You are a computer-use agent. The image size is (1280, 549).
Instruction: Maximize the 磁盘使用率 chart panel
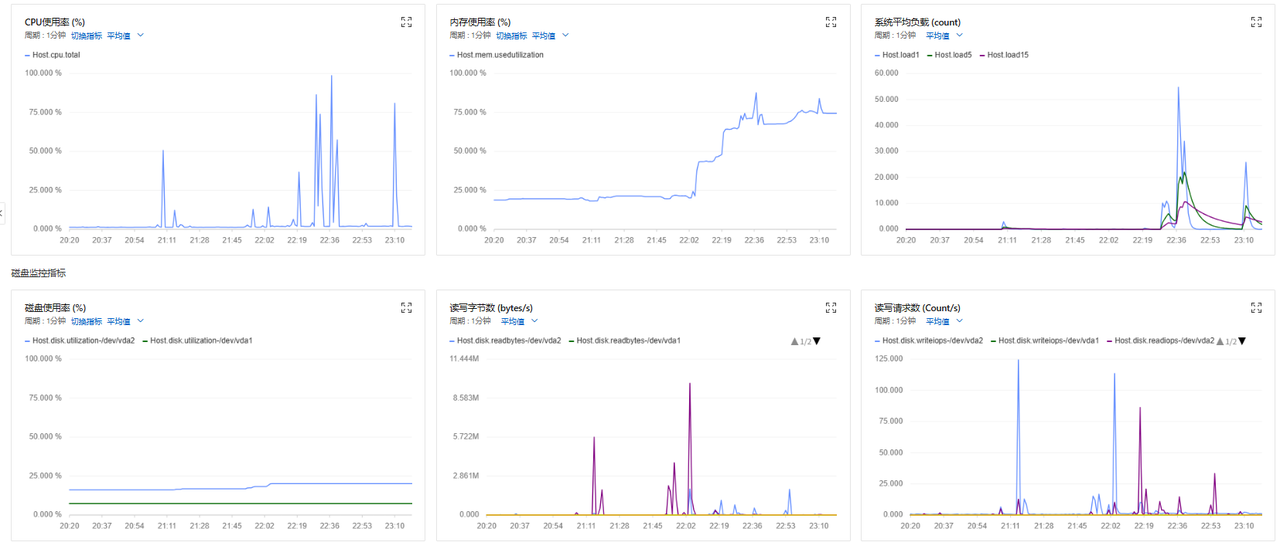(x=406, y=308)
